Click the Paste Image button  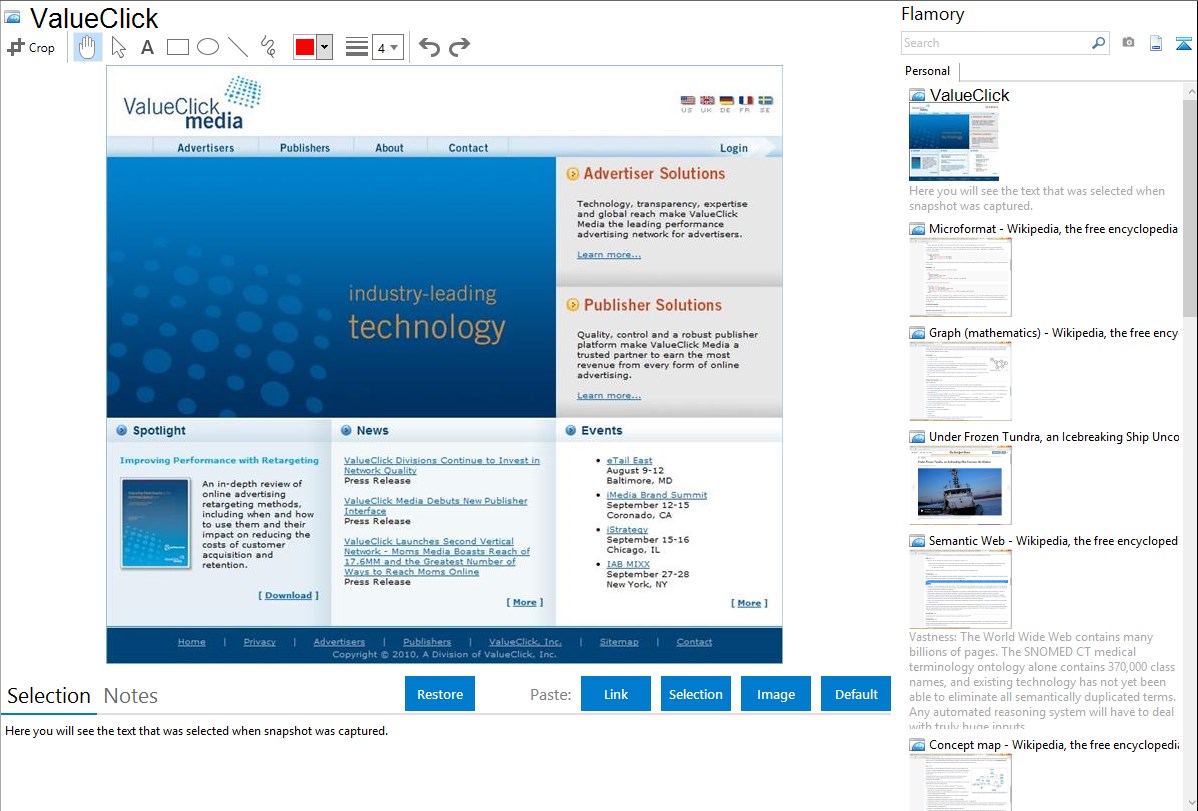pyautogui.click(x=775, y=694)
